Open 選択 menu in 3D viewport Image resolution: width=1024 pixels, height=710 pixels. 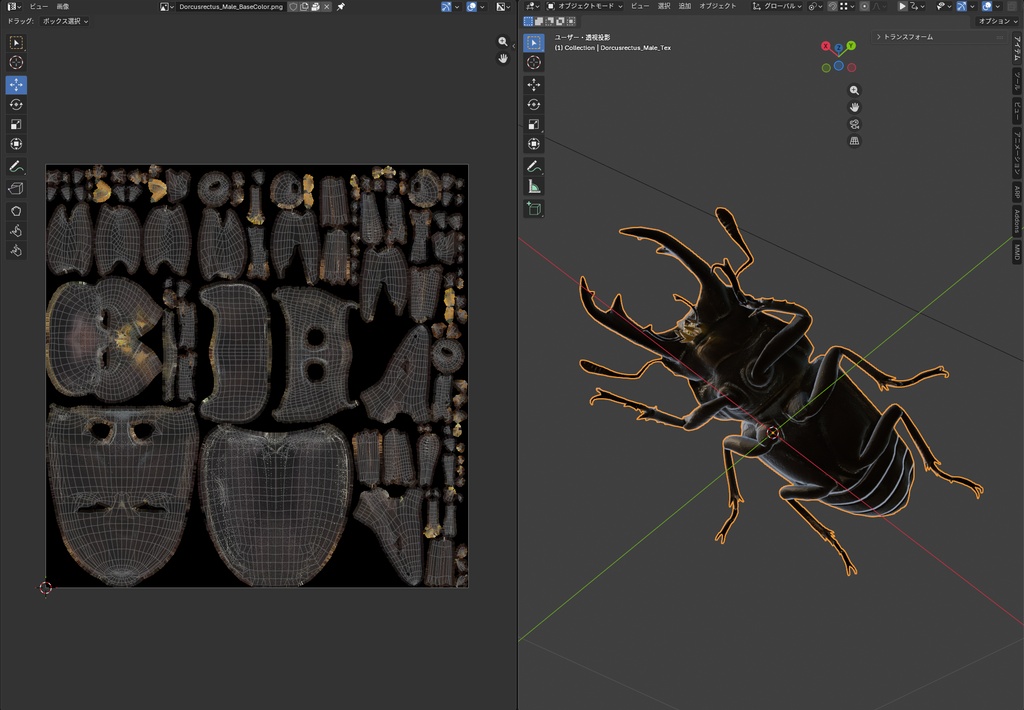click(x=664, y=6)
